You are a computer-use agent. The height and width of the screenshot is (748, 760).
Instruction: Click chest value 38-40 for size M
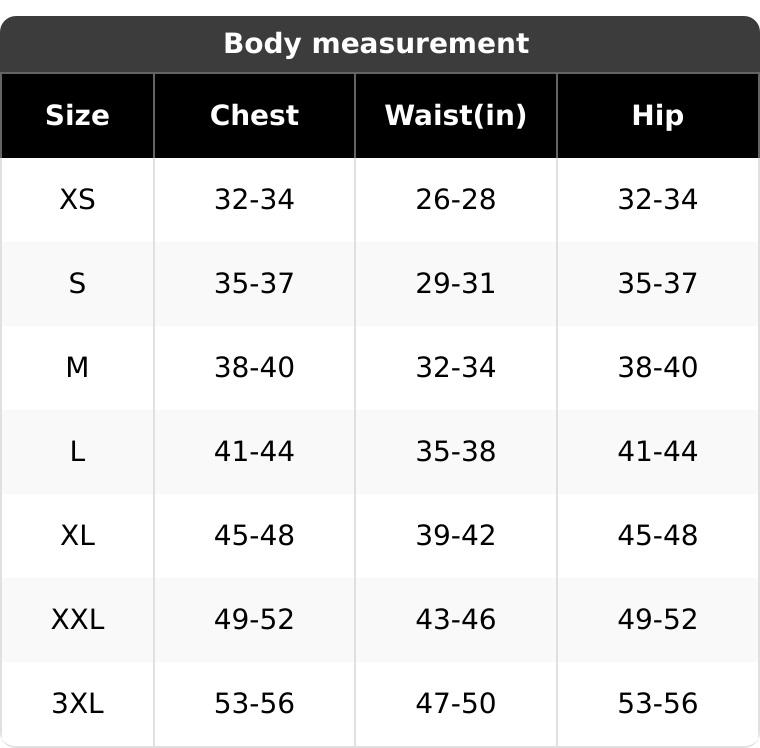click(254, 368)
